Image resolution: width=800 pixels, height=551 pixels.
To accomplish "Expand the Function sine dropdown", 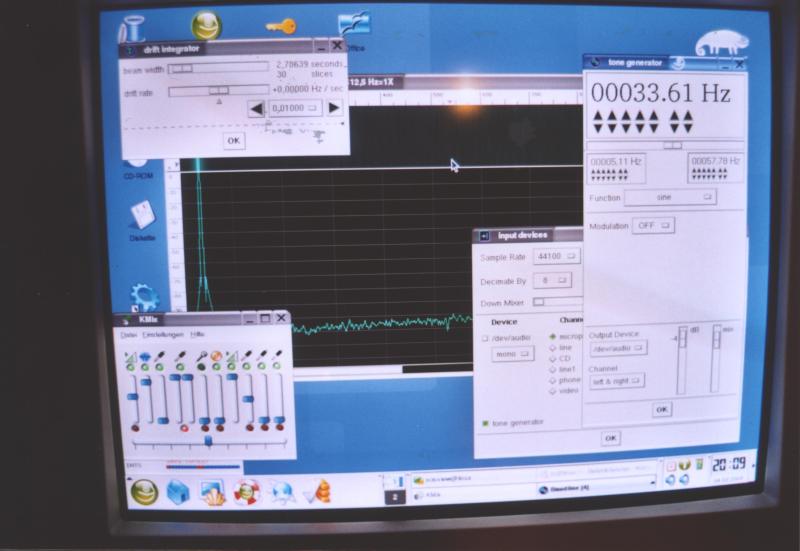I will 670,198.
